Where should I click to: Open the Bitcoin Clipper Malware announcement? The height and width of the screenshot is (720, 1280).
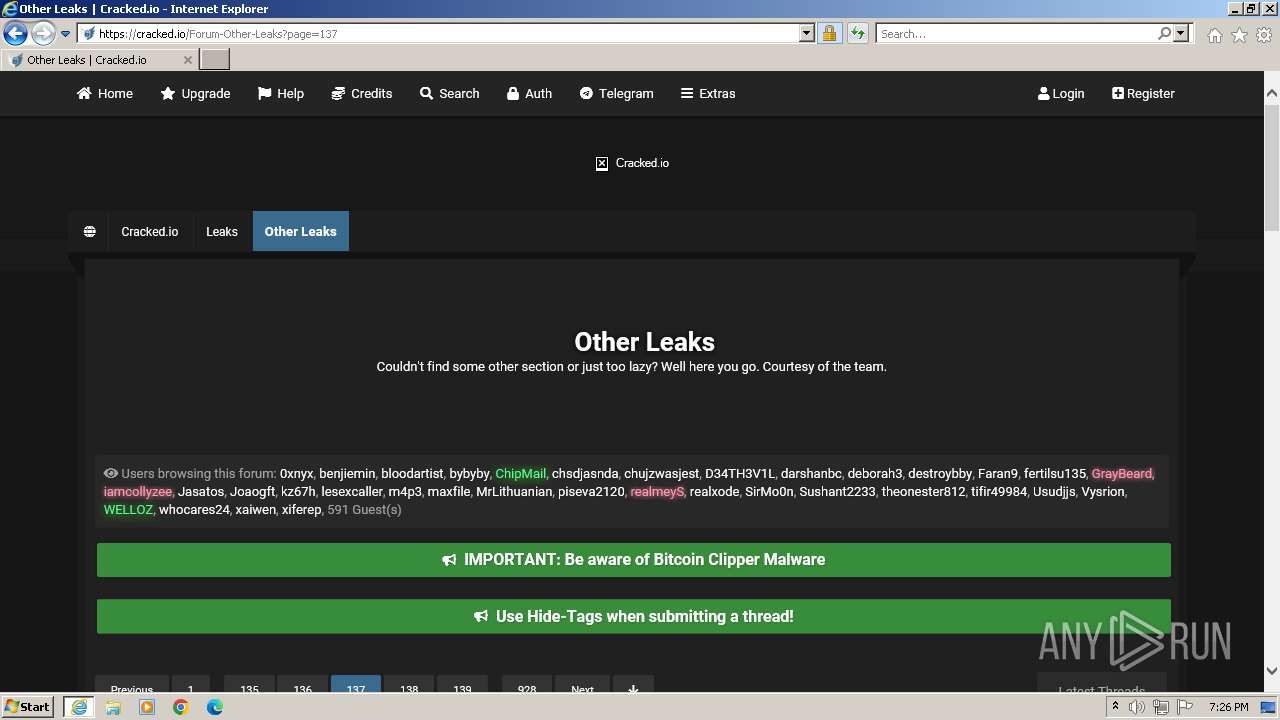point(634,560)
